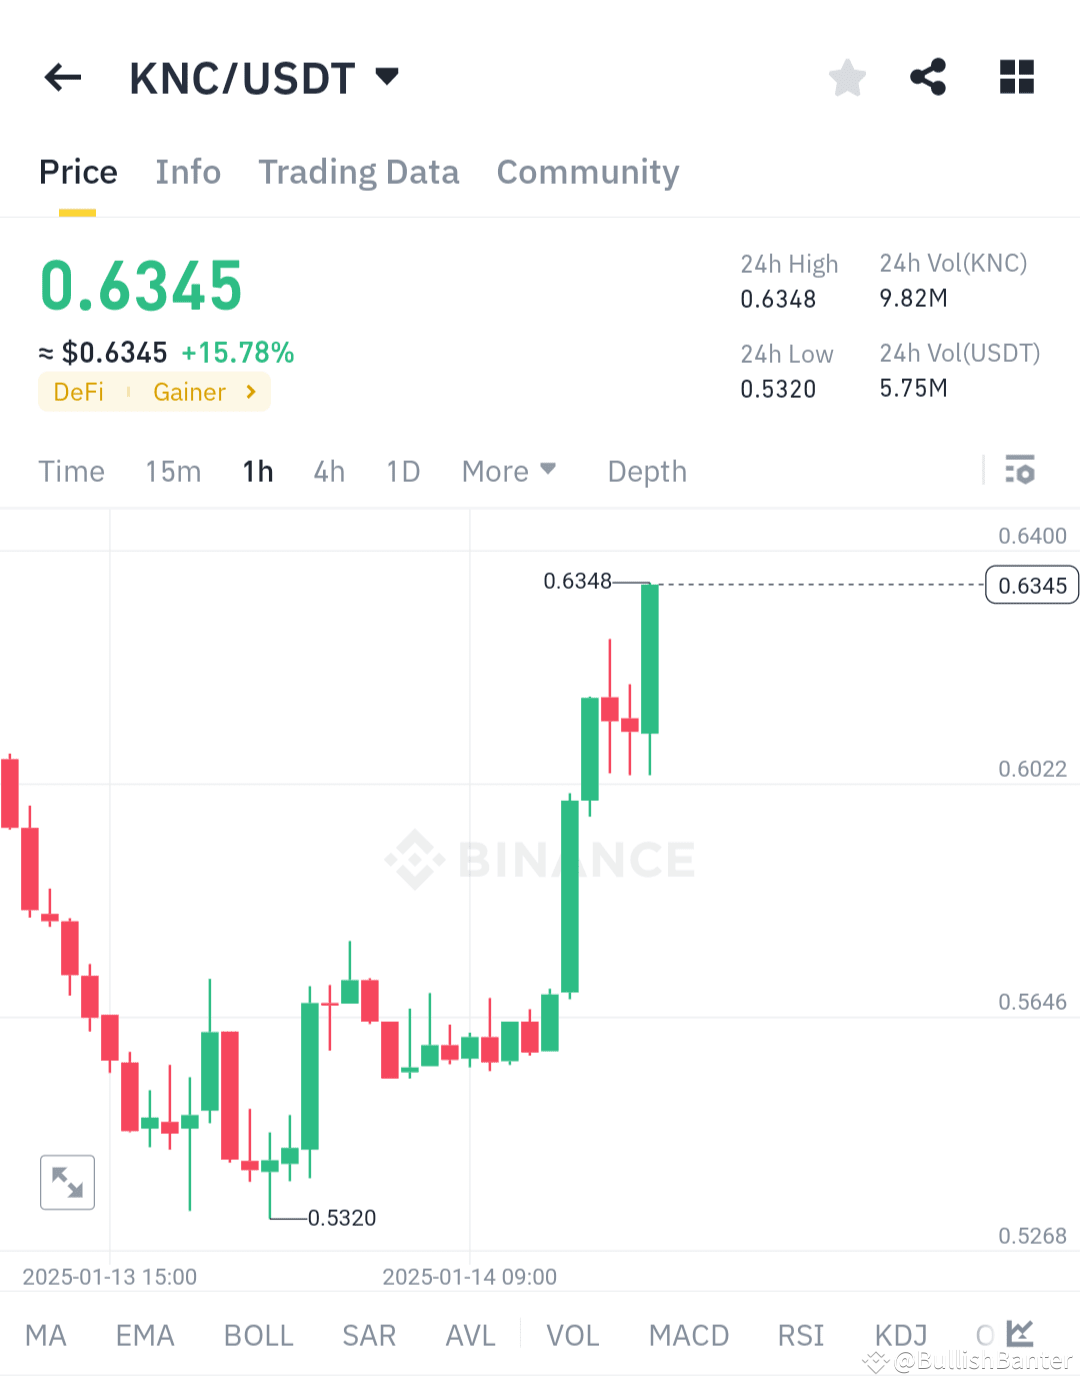Switch to the Trading Data tab
Image resolution: width=1080 pixels, height=1383 pixels.
tap(358, 172)
